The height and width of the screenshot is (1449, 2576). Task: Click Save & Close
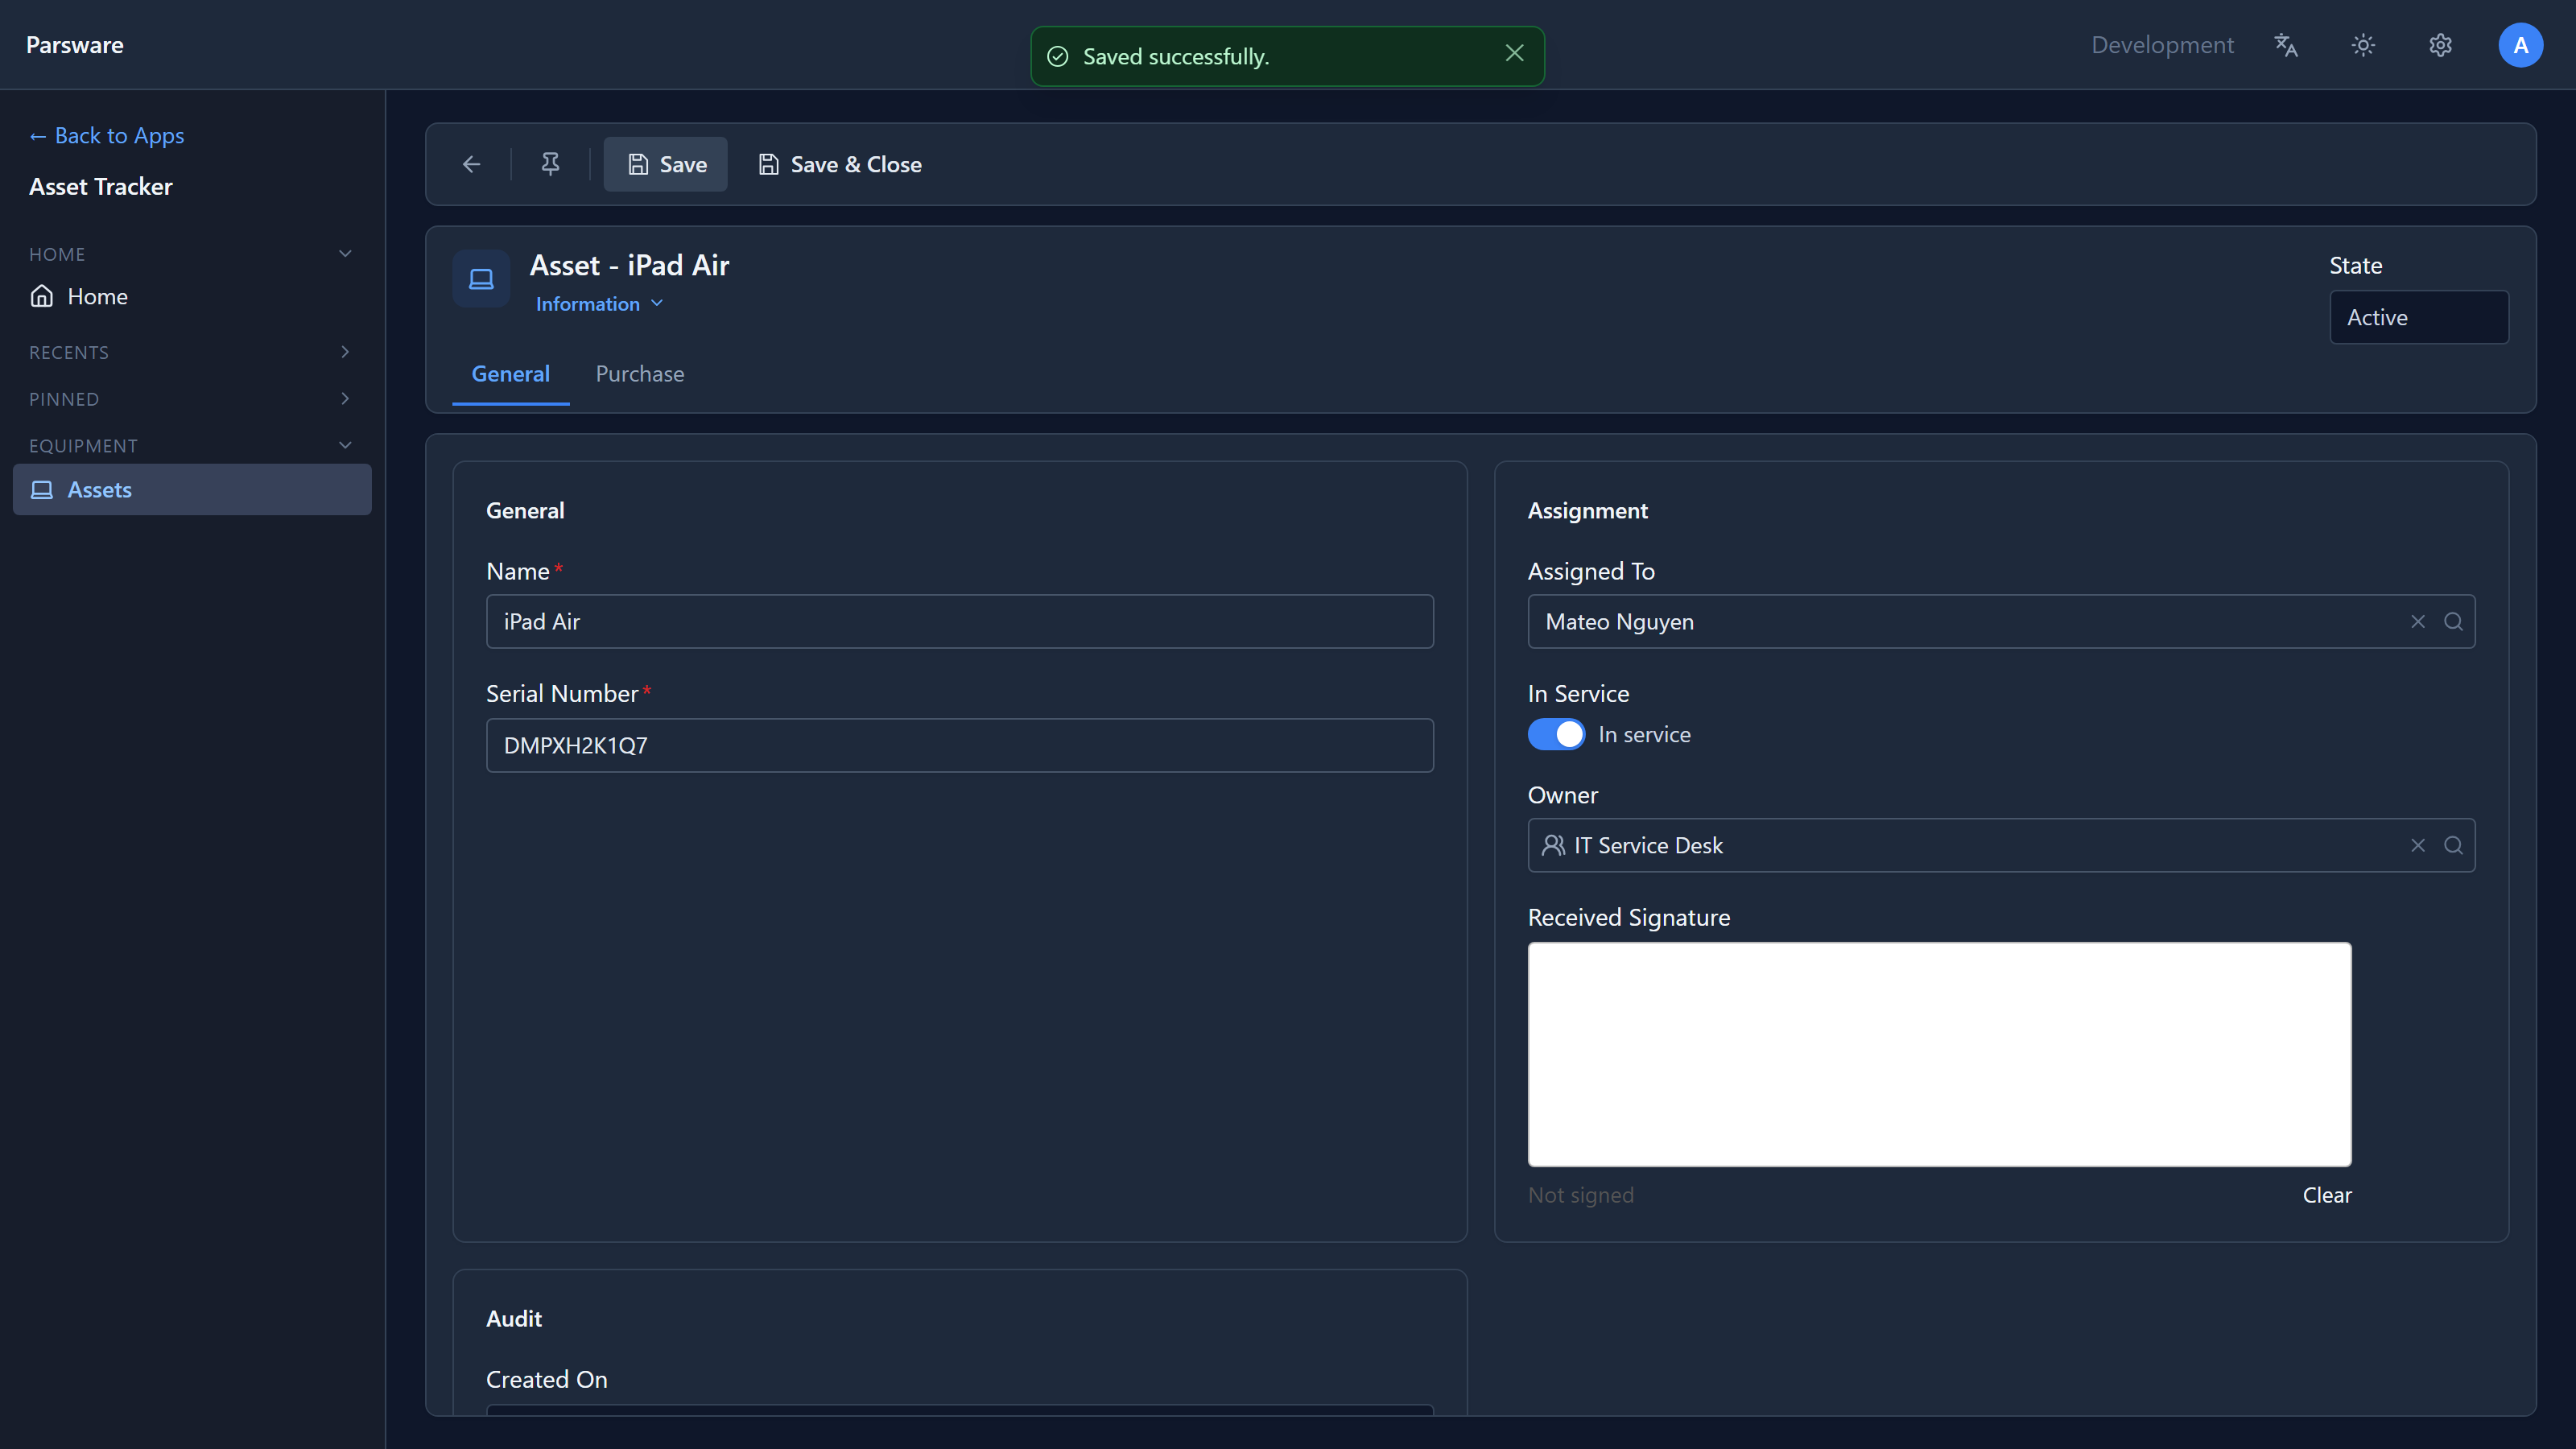[840, 164]
